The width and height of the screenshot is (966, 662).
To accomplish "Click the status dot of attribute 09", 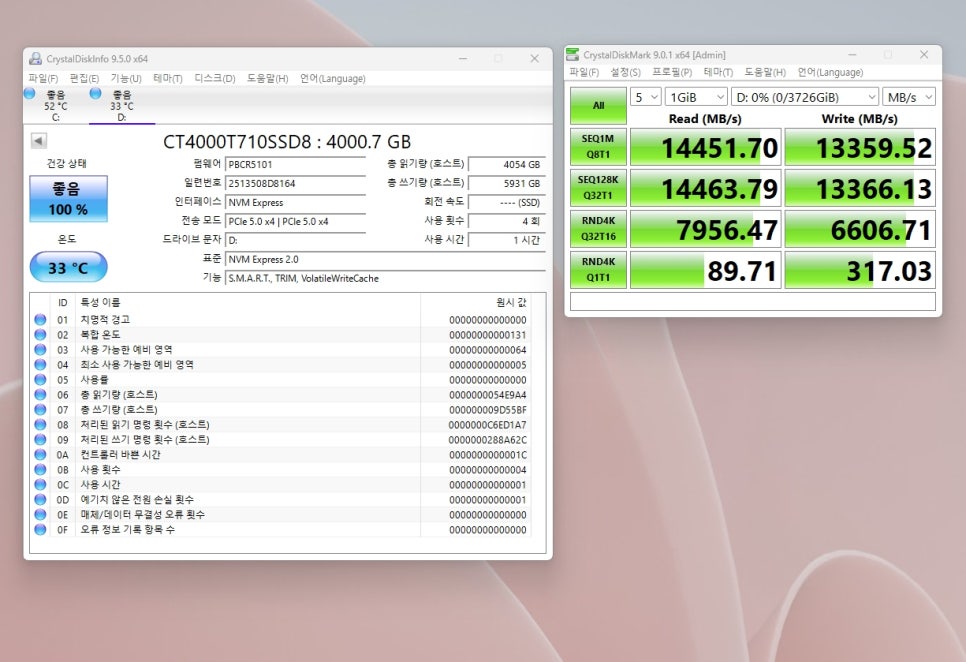I will 41,439.
